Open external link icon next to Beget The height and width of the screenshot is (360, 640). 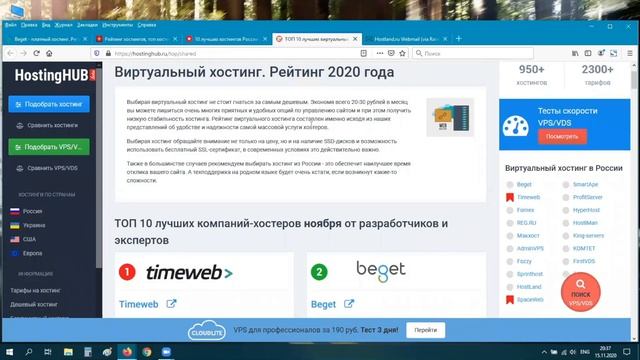[349, 304]
